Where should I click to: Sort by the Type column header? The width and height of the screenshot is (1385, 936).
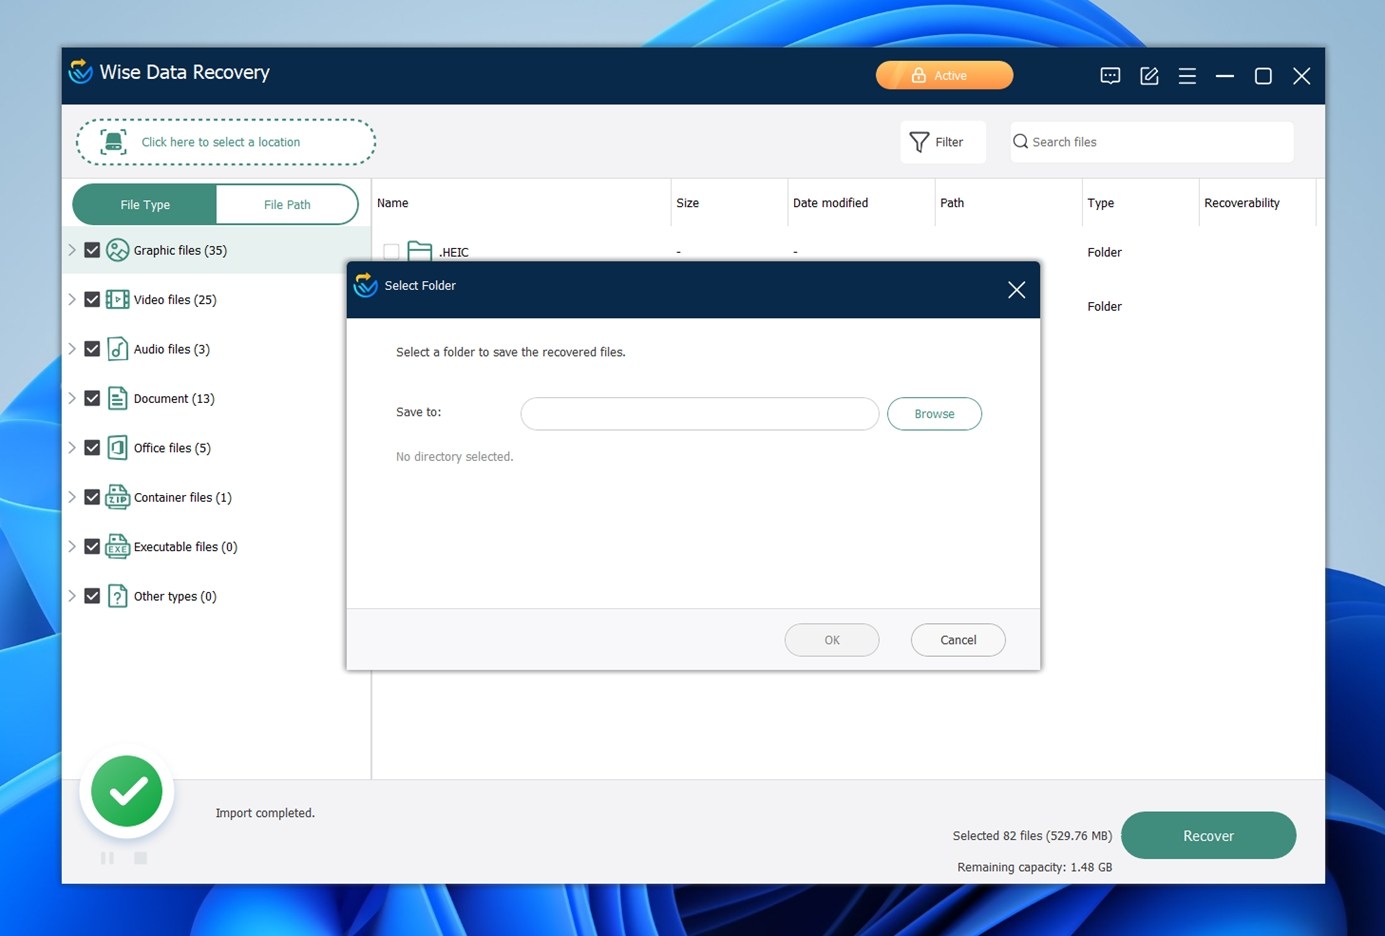coord(1140,203)
